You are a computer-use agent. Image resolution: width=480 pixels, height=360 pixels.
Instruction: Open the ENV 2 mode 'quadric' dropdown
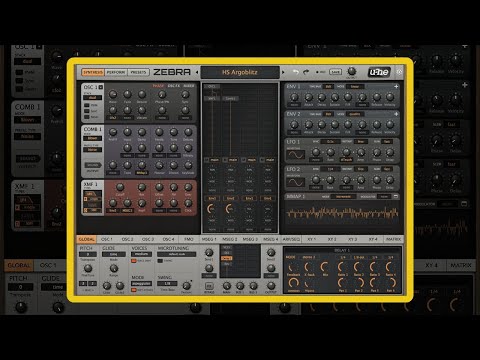(355, 114)
